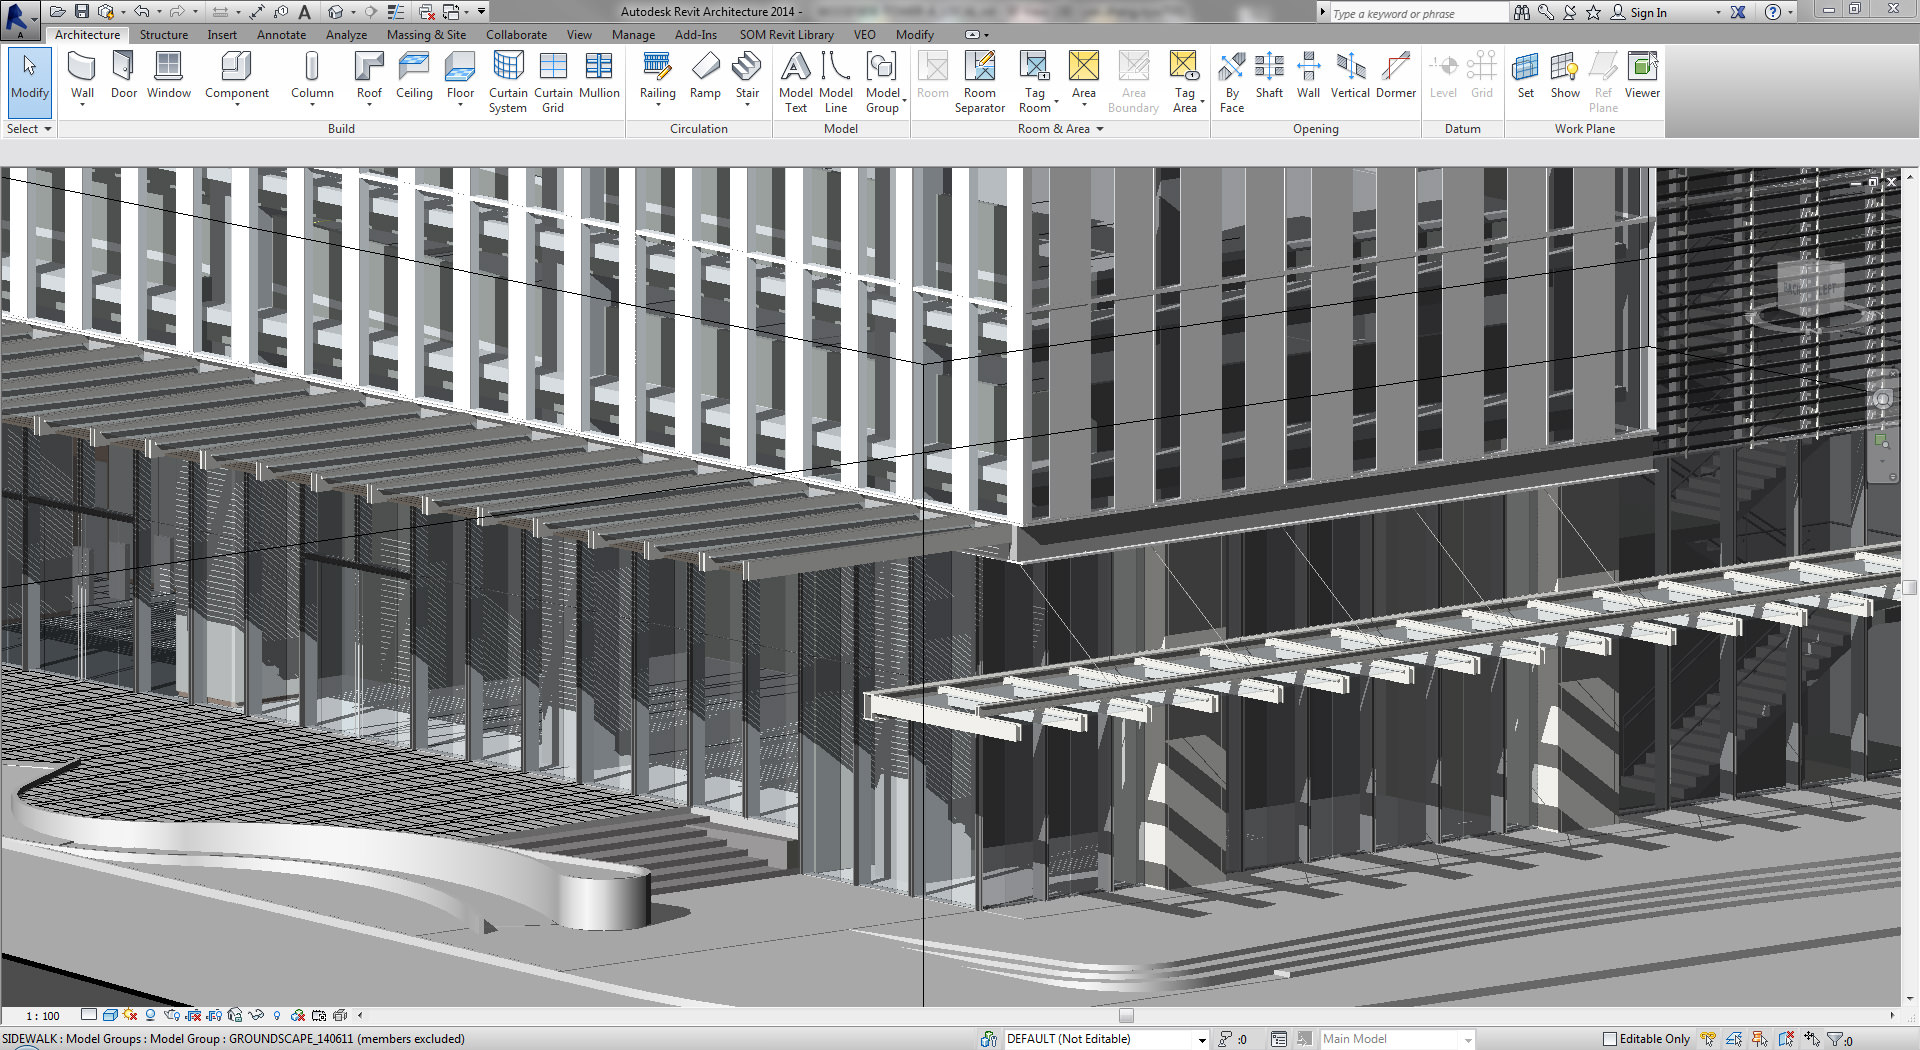The image size is (1920, 1050).
Task: Click Sign In
Action: (1647, 13)
